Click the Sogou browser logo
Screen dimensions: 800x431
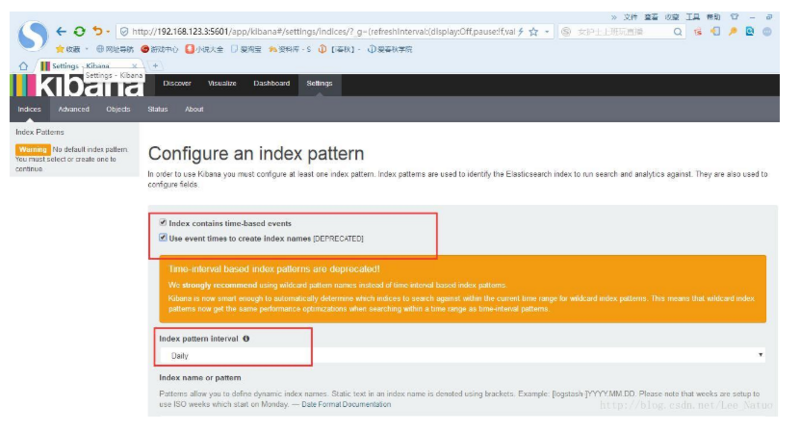coord(33,36)
